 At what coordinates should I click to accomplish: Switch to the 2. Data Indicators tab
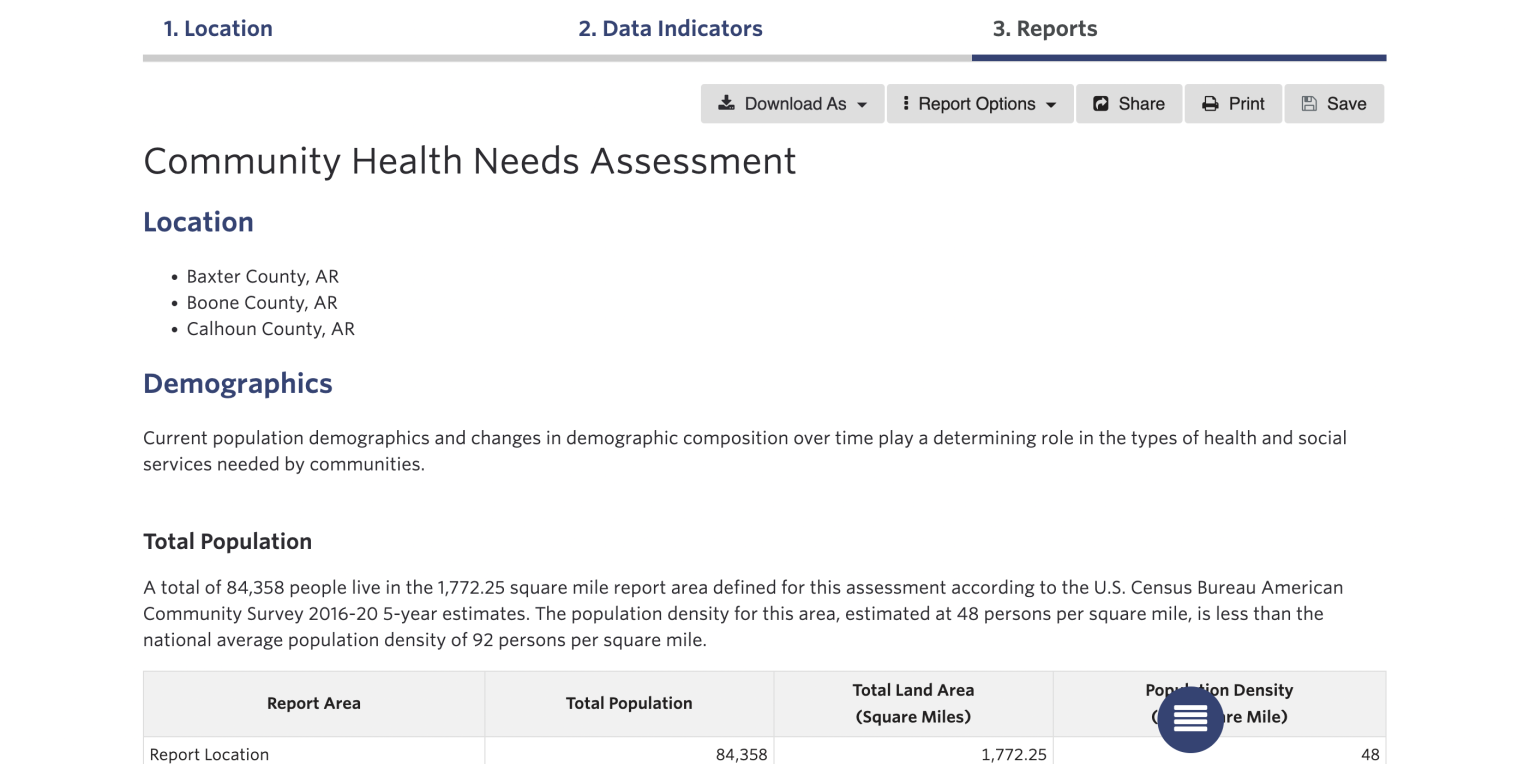click(x=670, y=29)
